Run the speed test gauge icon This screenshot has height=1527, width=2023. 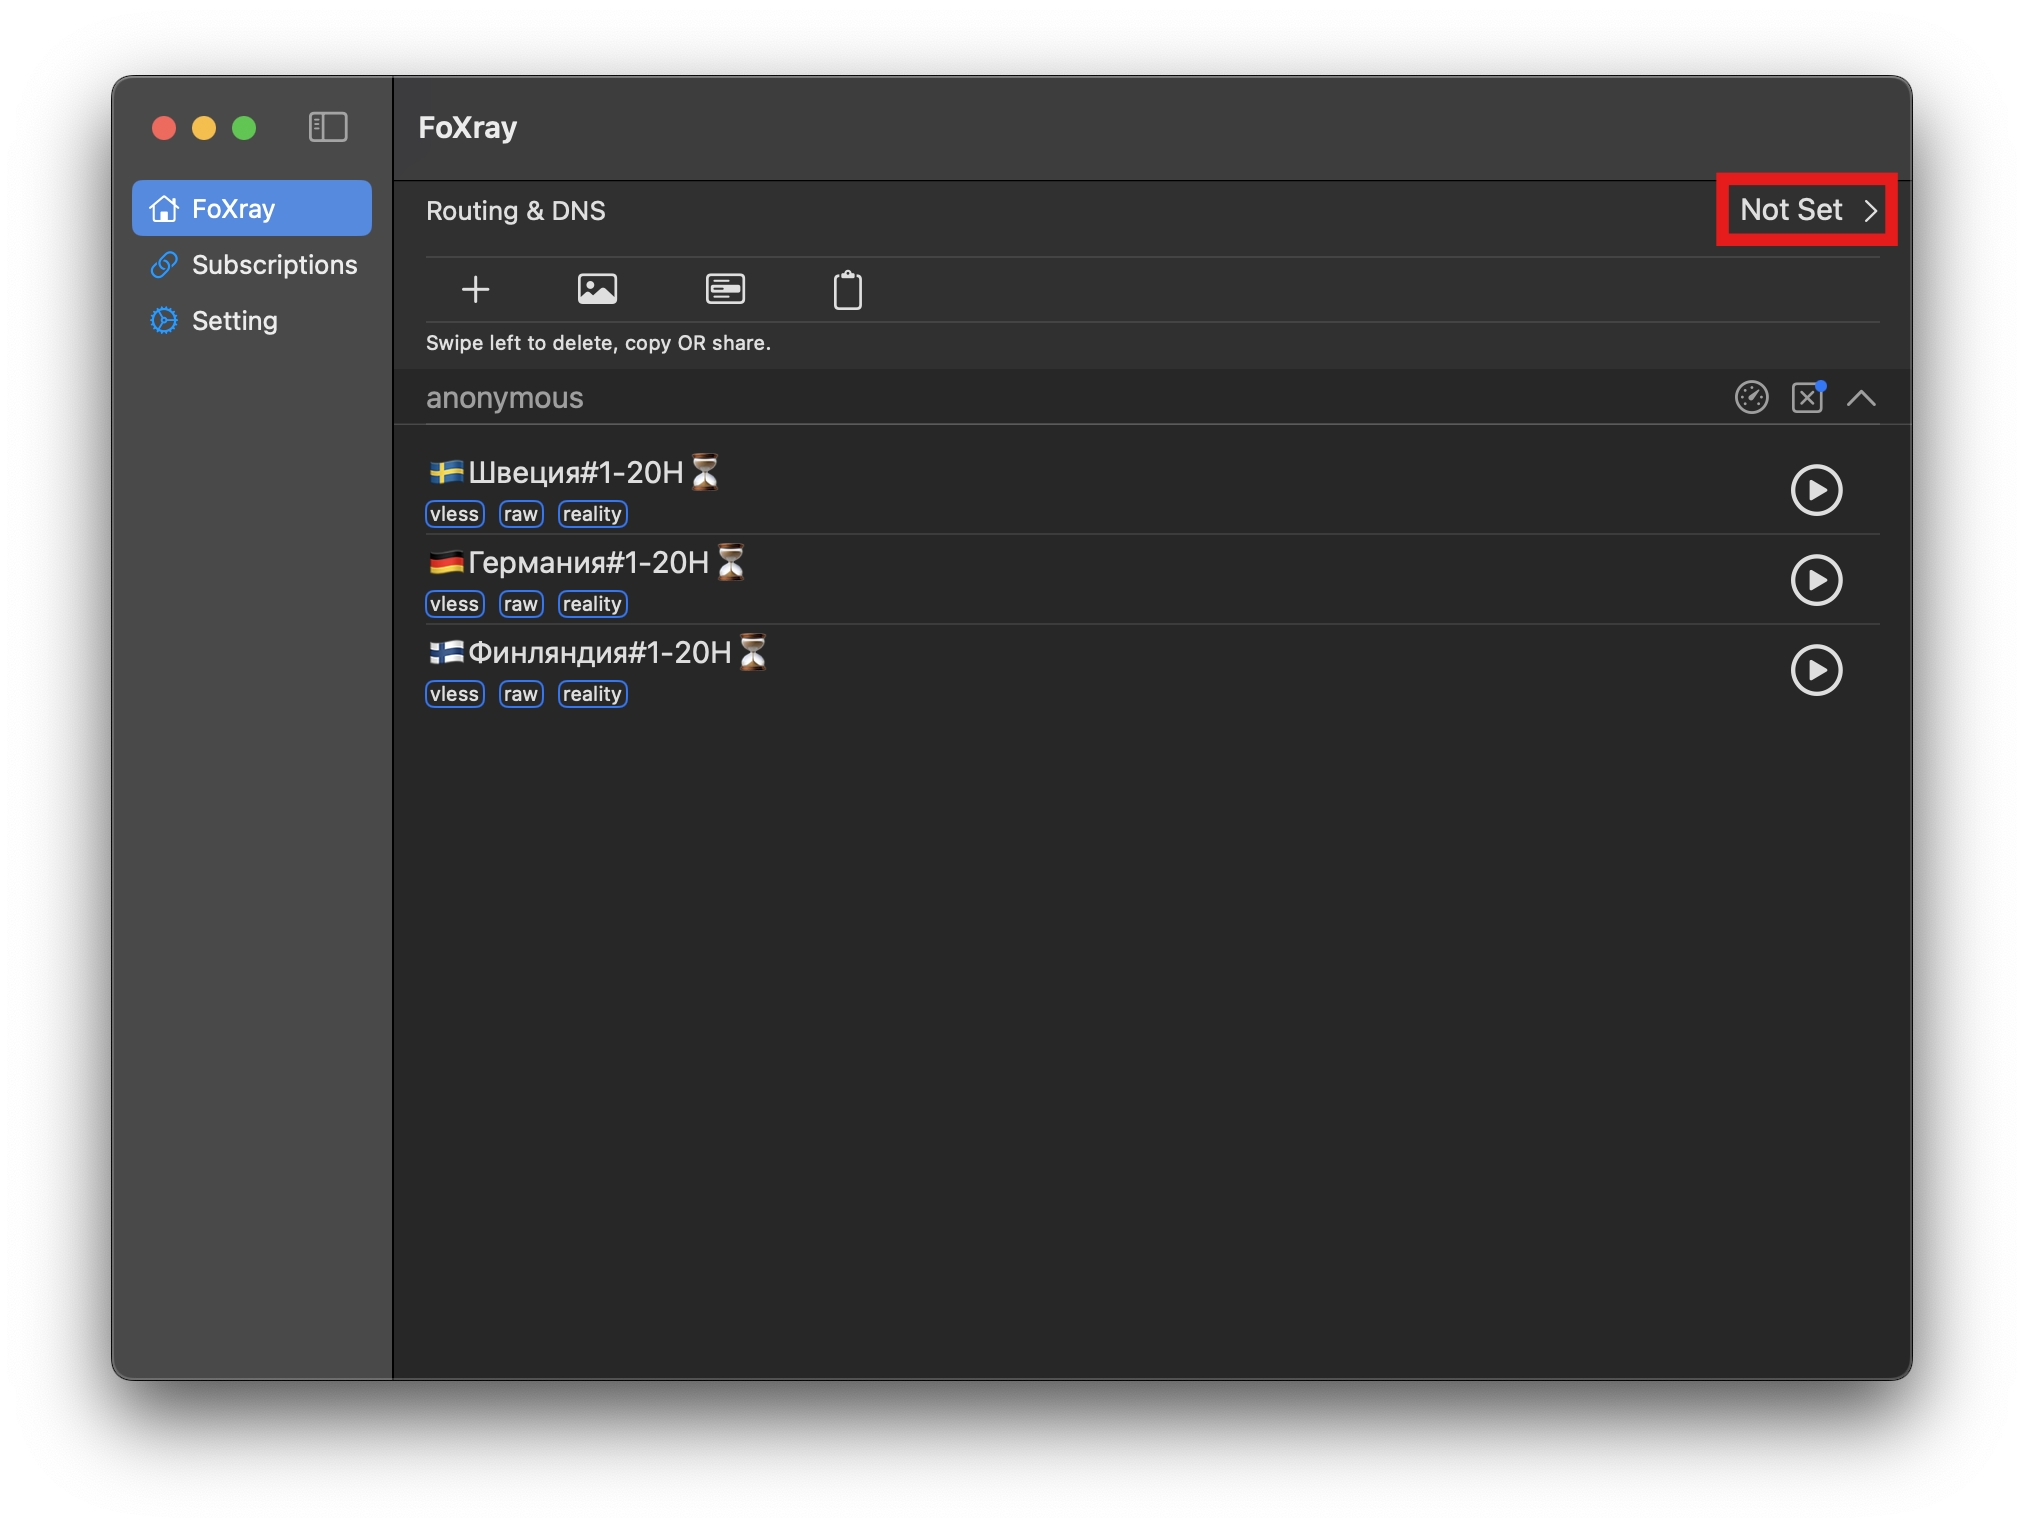1751,398
